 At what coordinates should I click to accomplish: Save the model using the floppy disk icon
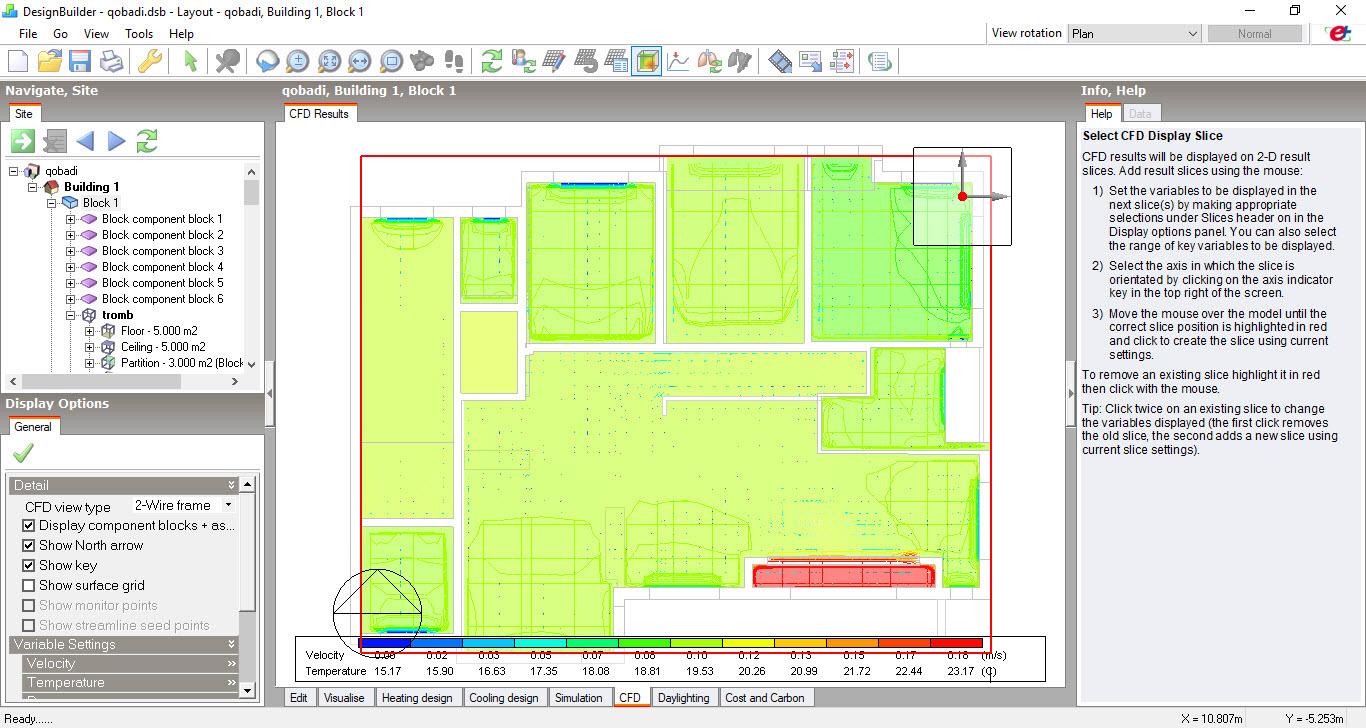(x=80, y=61)
